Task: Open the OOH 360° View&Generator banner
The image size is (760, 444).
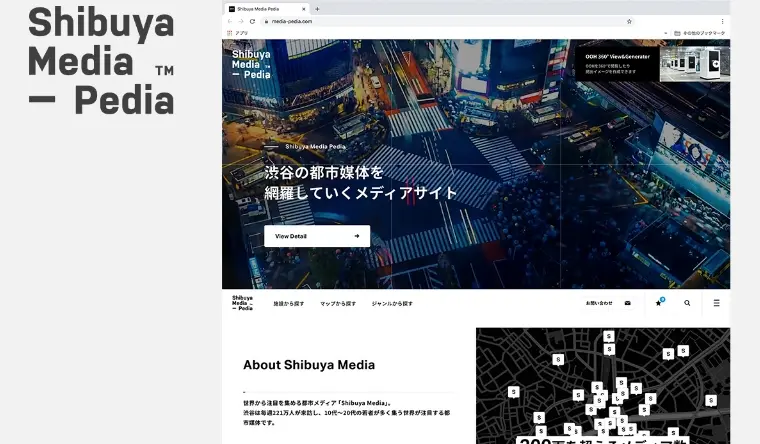Action: click(652, 64)
